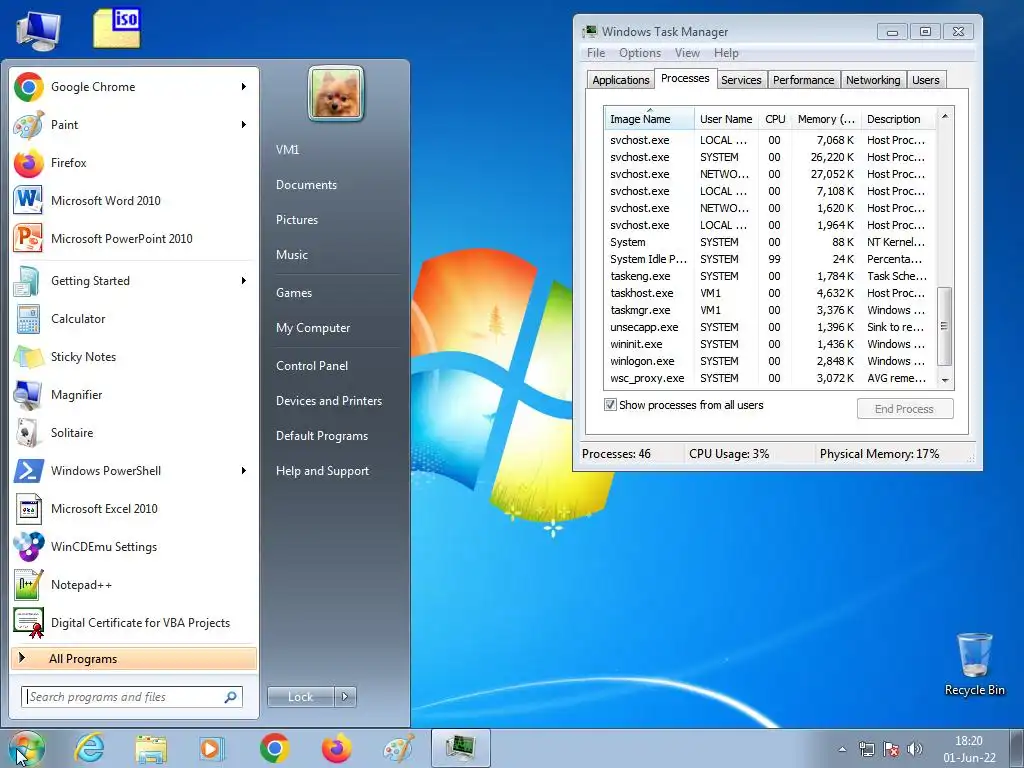Expand Paint recent files arrow
The image size is (1024, 768).
[244, 125]
